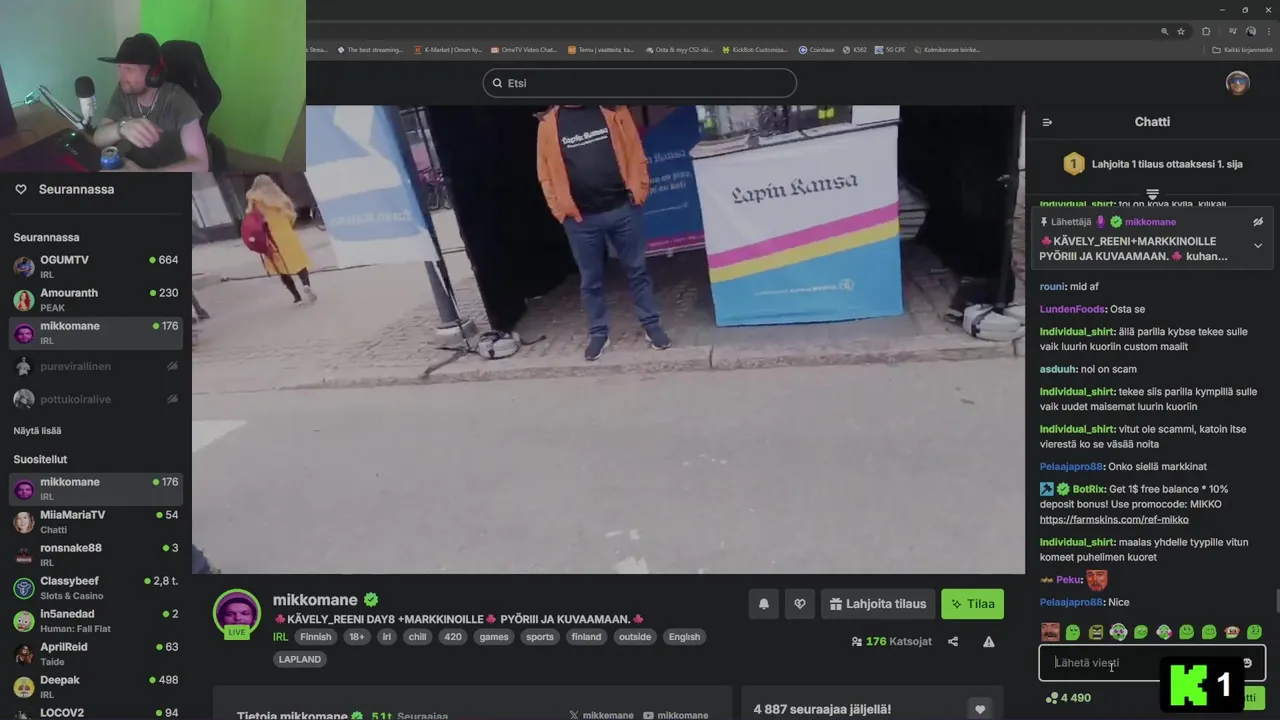Select the games tag
Viewport: 1280px width, 720px height.
[x=494, y=637]
